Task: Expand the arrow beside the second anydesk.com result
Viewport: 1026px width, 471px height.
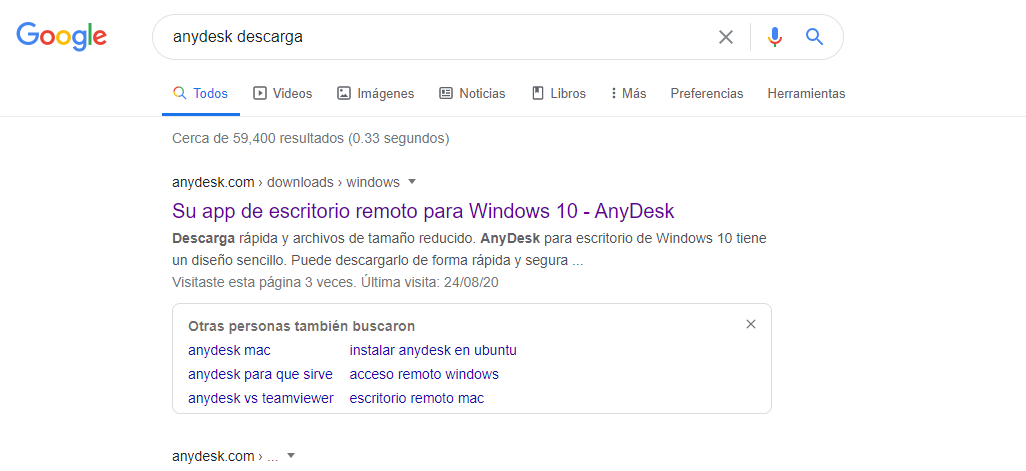Action: [x=291, y=456]
